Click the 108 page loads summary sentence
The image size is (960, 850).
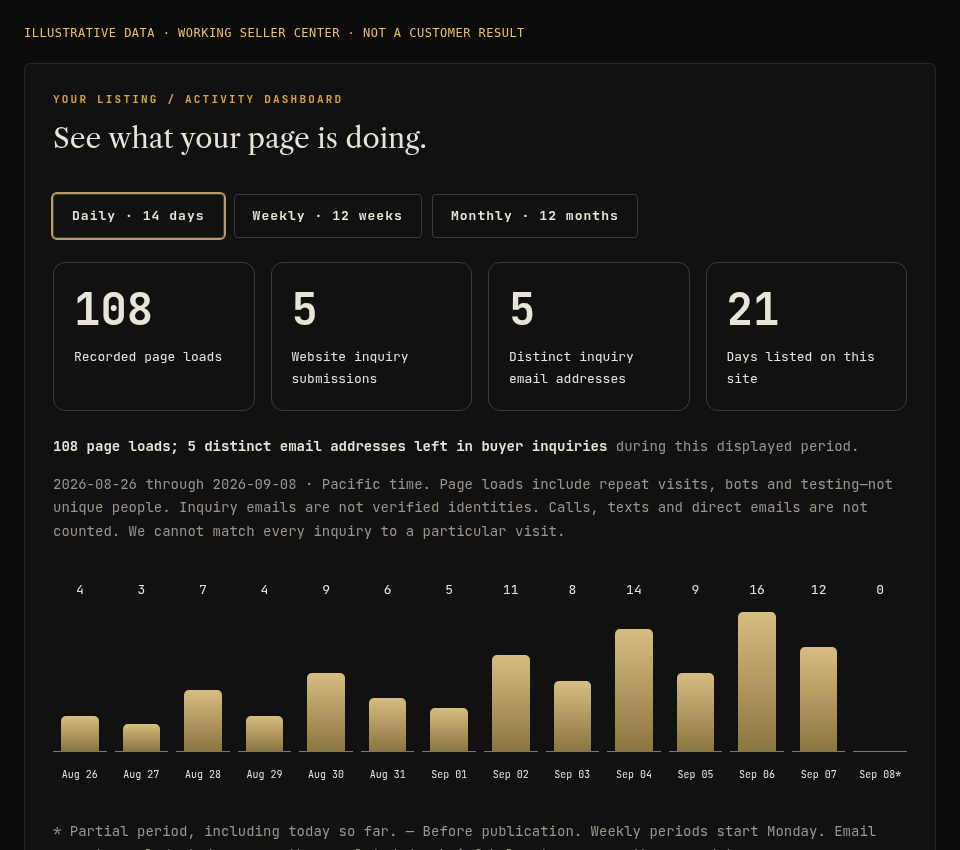(x=456, y=446)
